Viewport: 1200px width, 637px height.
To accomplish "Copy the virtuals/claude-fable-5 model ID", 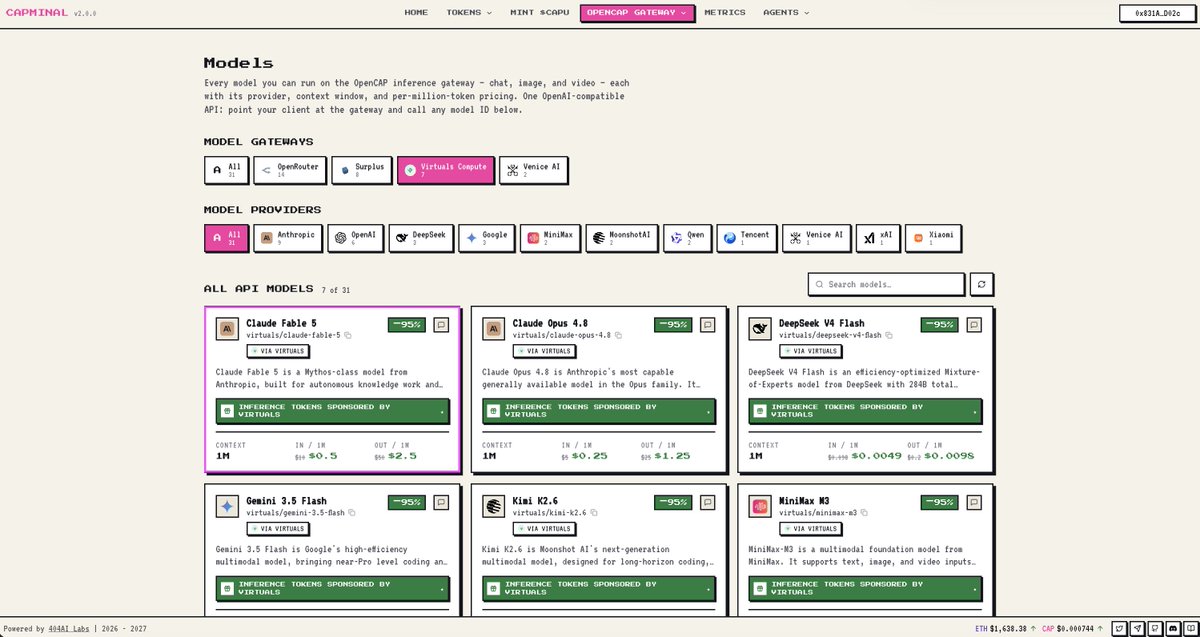I will 348,335.
